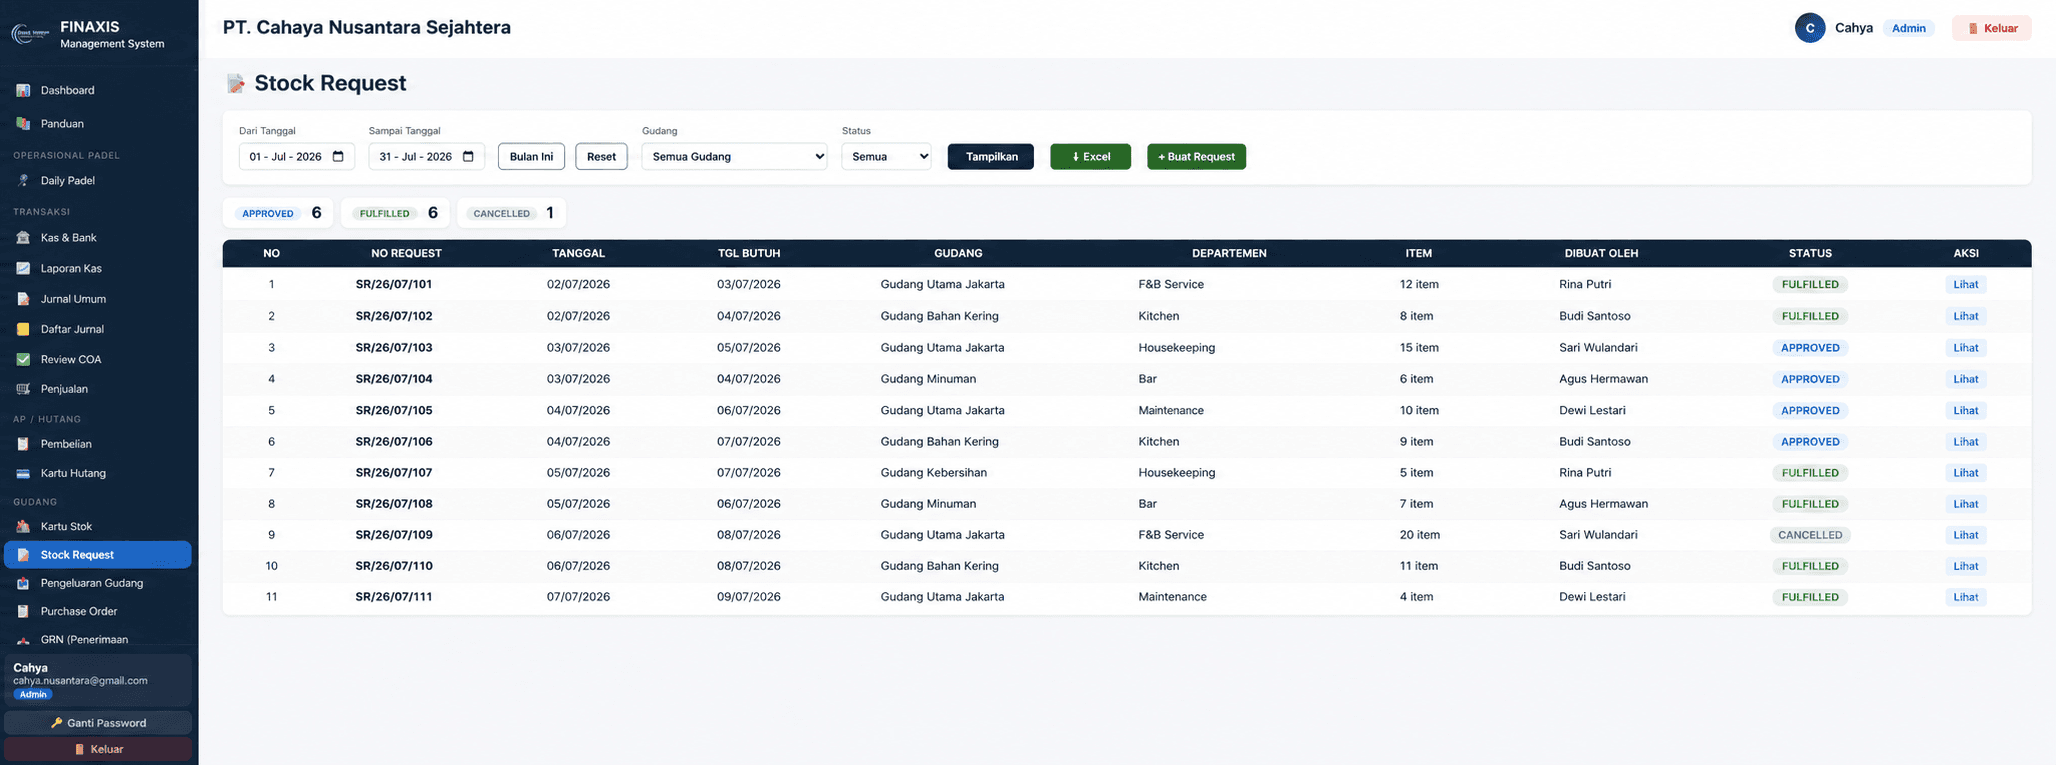Click the Kas & Bank icon

point(23,238)
